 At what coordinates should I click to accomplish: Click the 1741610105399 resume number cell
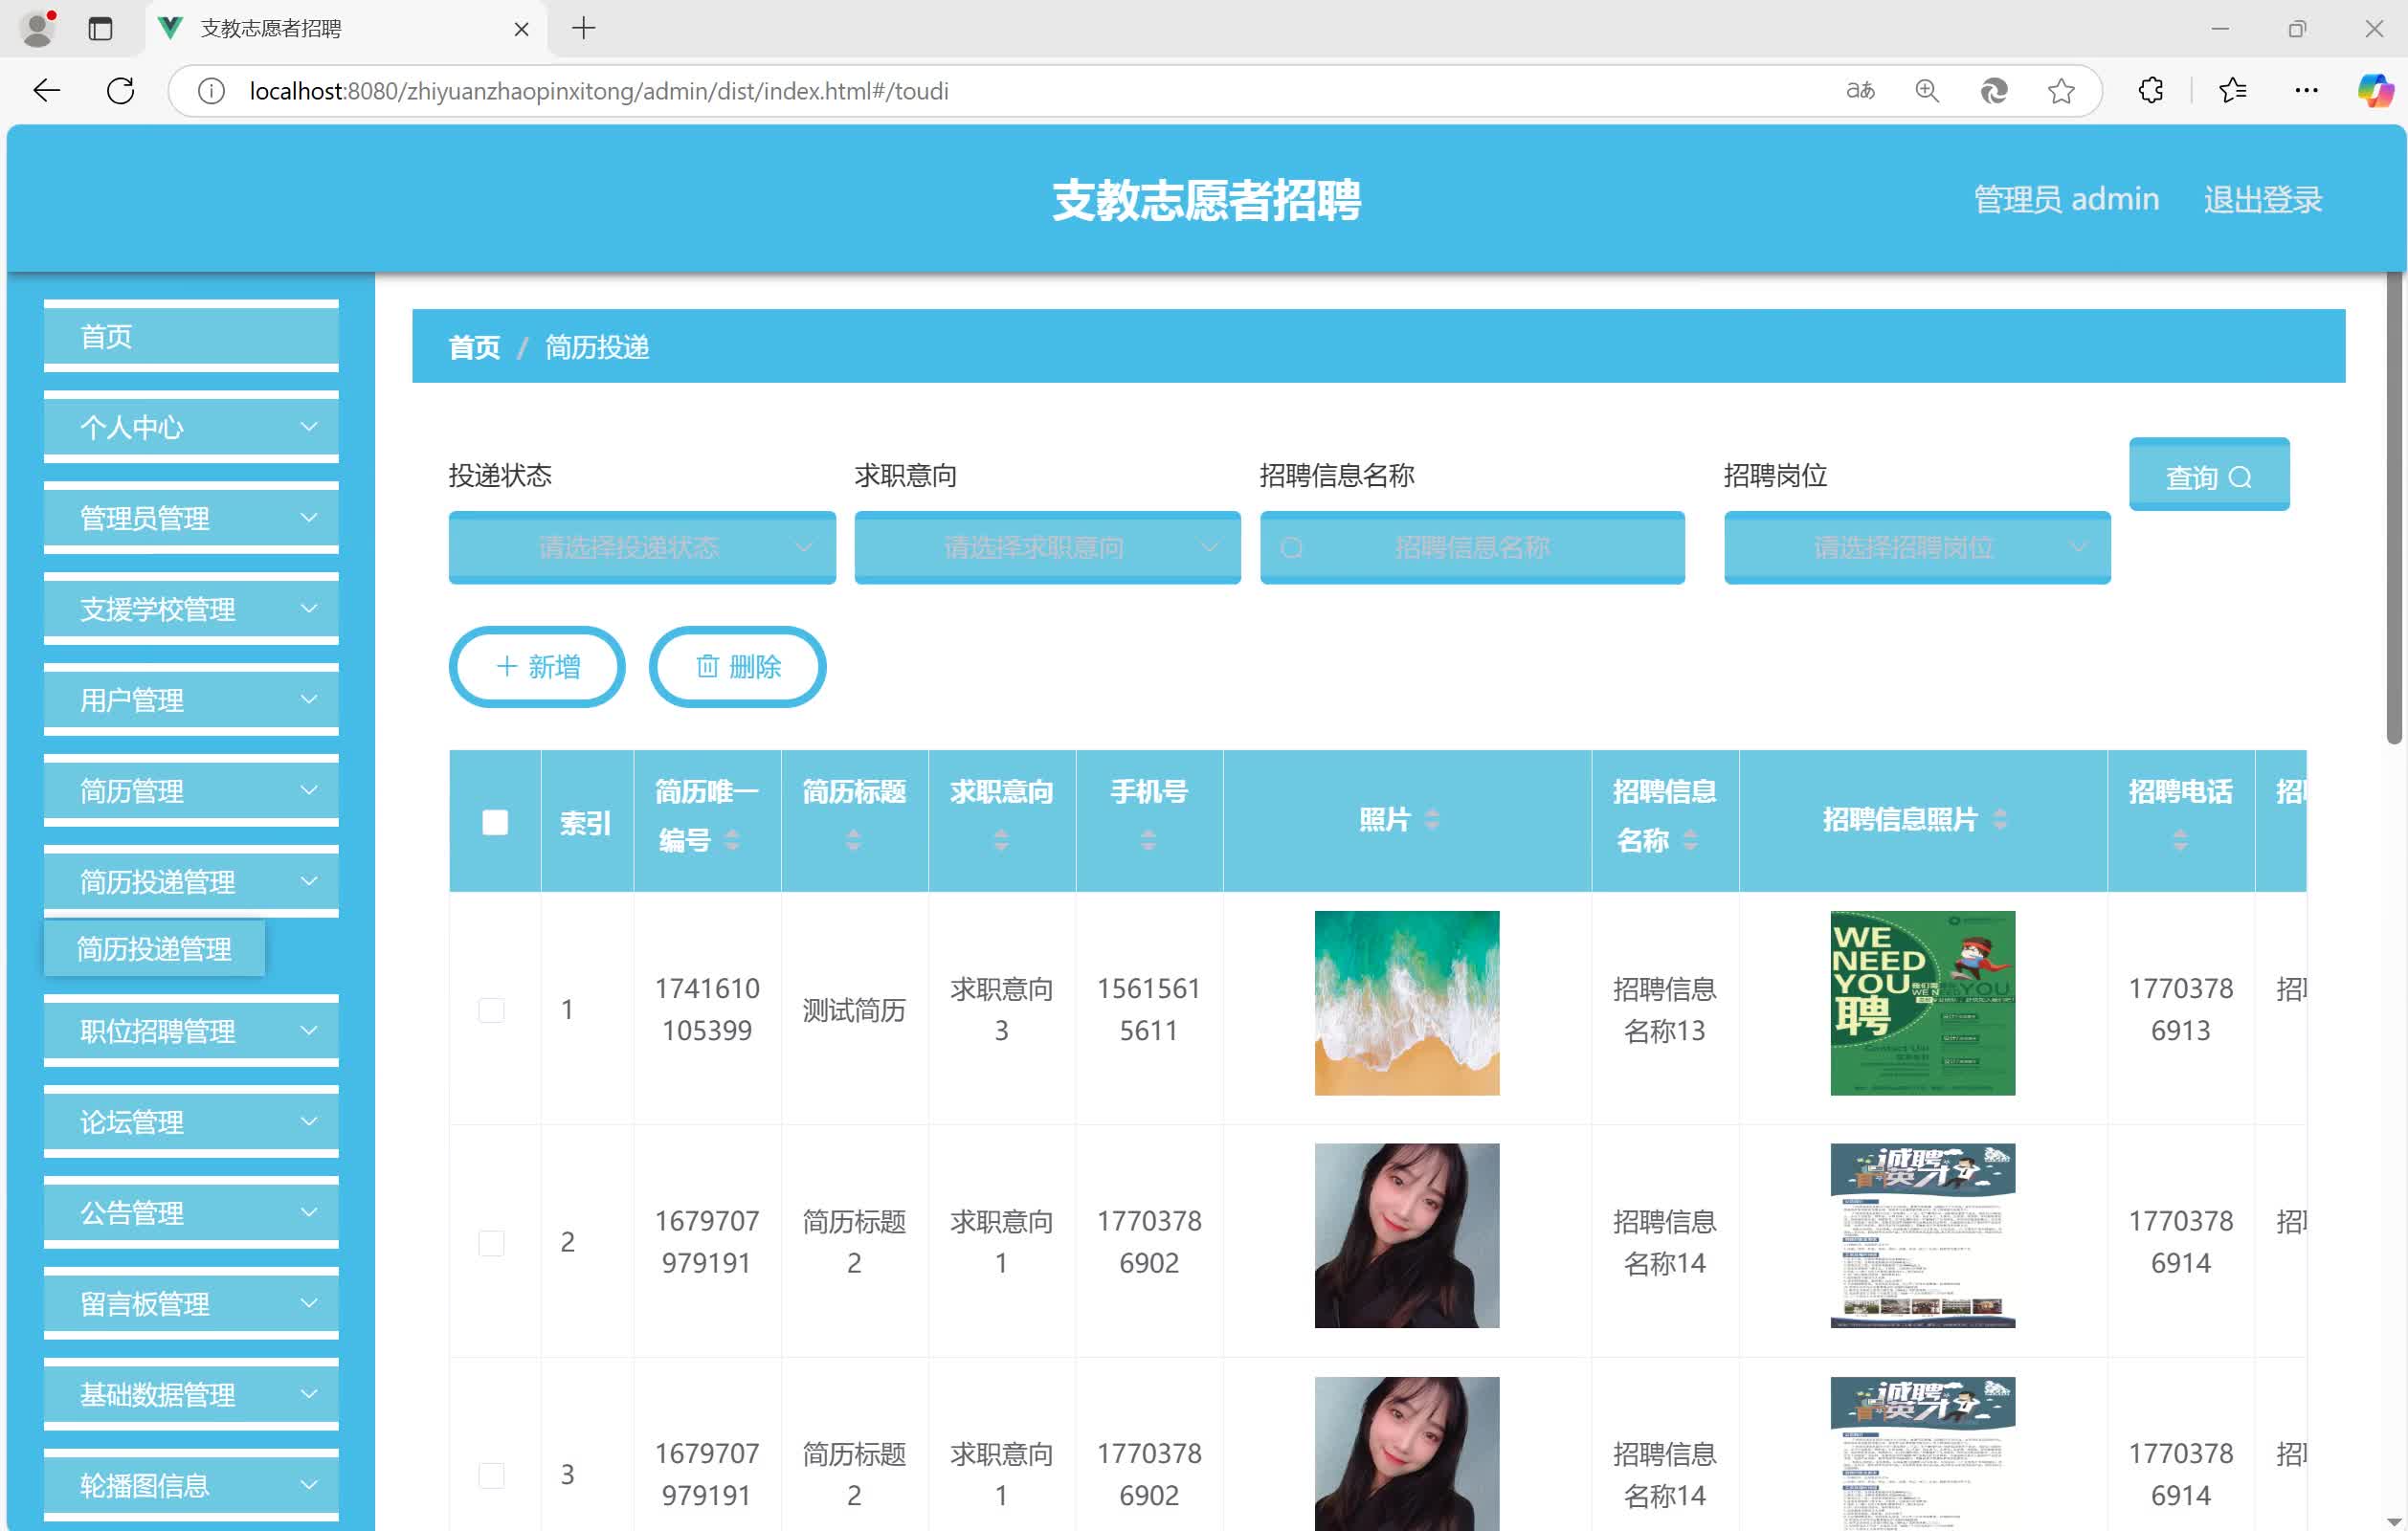(x=707, y=1010)
